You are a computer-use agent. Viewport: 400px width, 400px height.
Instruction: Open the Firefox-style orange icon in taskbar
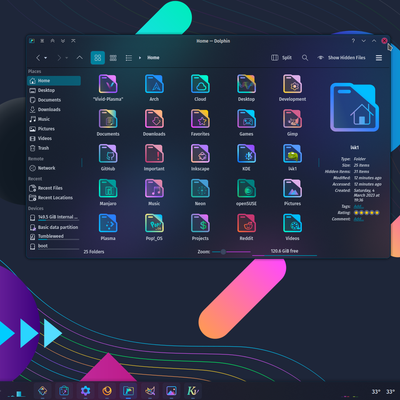pos(107,390)
